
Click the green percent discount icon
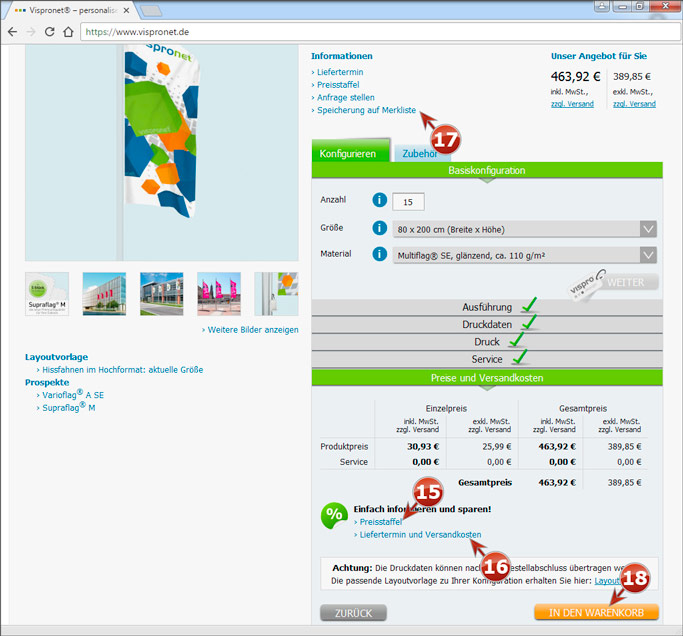point(334,515)
